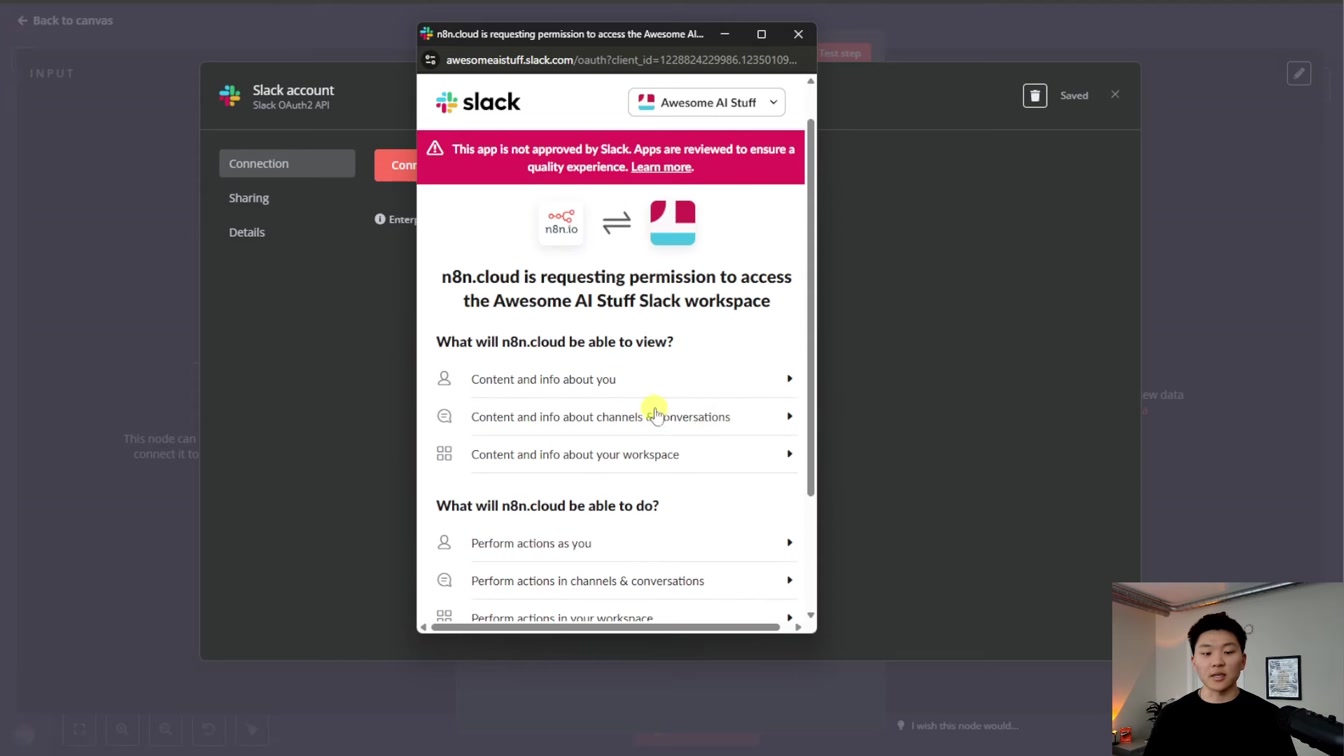Click the reset zoom canvas icon

[x=208, y=729]
